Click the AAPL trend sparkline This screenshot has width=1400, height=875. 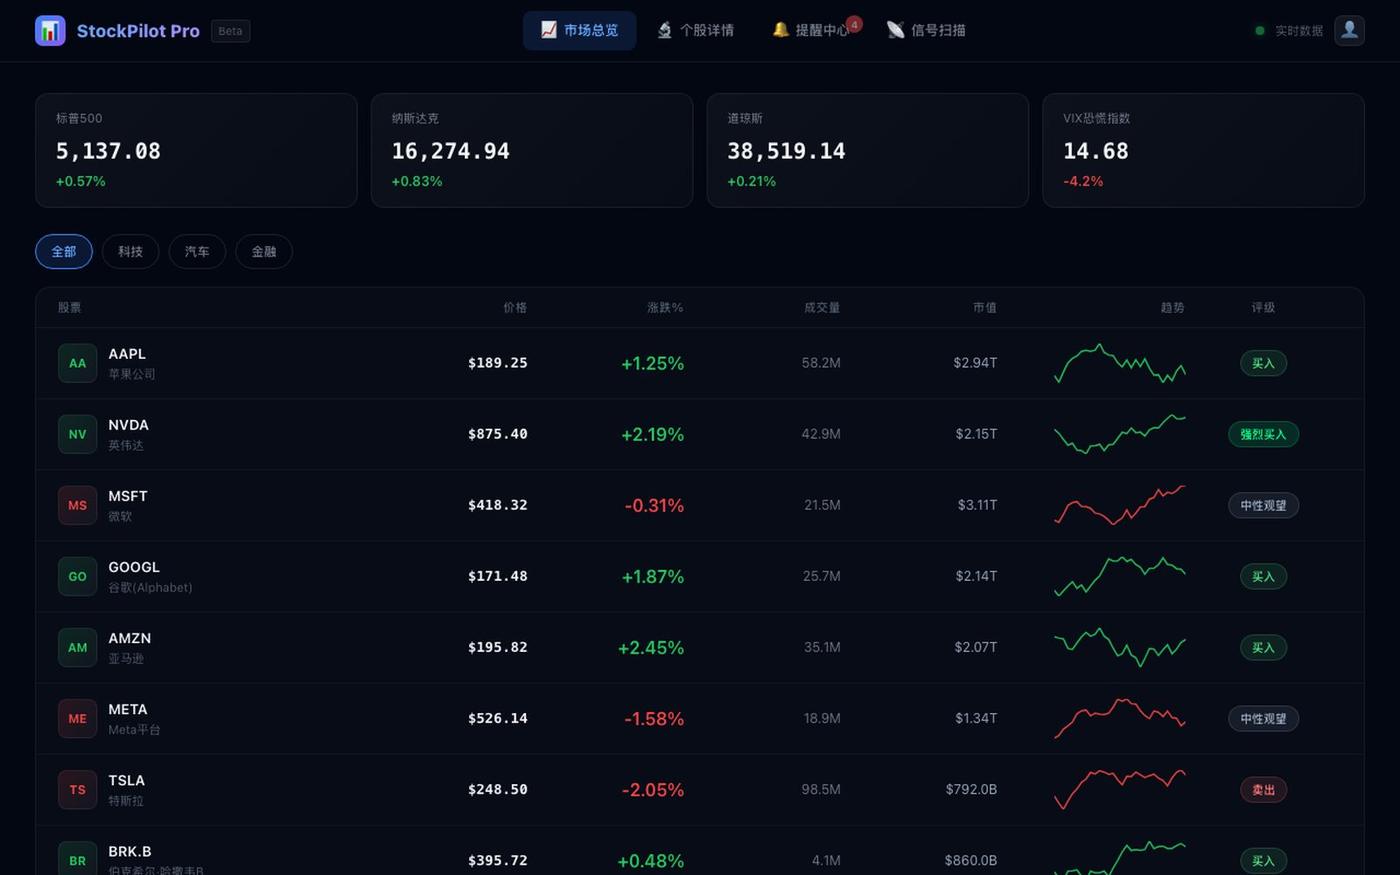[1120, 363]
